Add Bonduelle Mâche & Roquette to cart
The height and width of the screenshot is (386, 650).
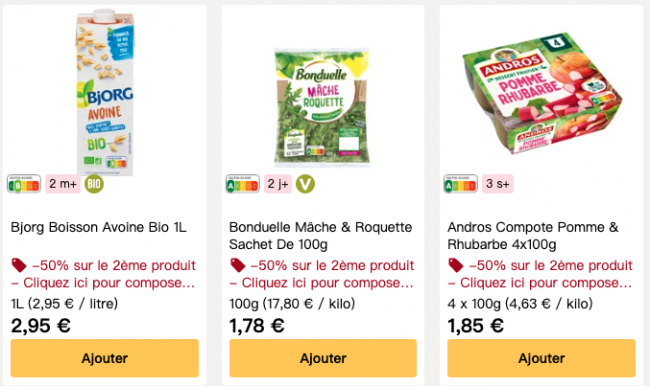323,358
